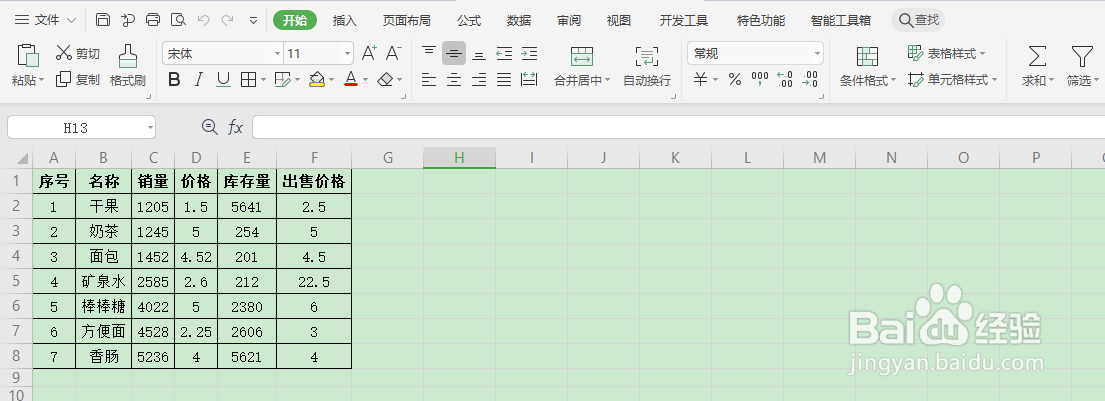The height and width of the screenshot is (401, 1105).
Task: Open the font size 11 dropdown
Action: [x=347, y=54]
